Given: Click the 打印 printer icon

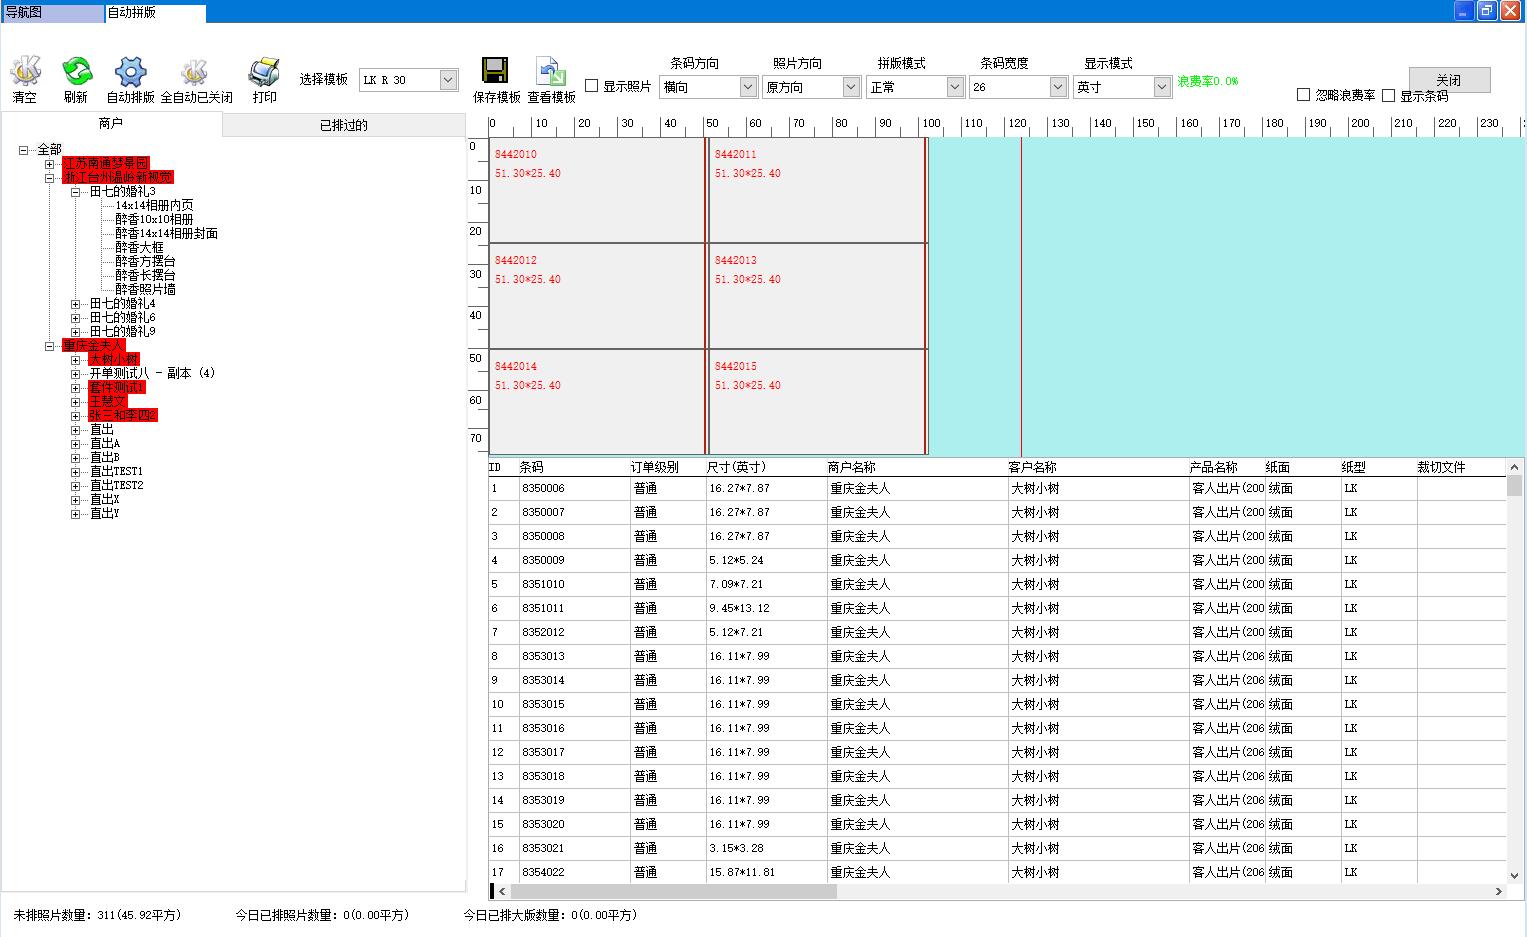Looking at the screenshot, I should tap(264, 73).
